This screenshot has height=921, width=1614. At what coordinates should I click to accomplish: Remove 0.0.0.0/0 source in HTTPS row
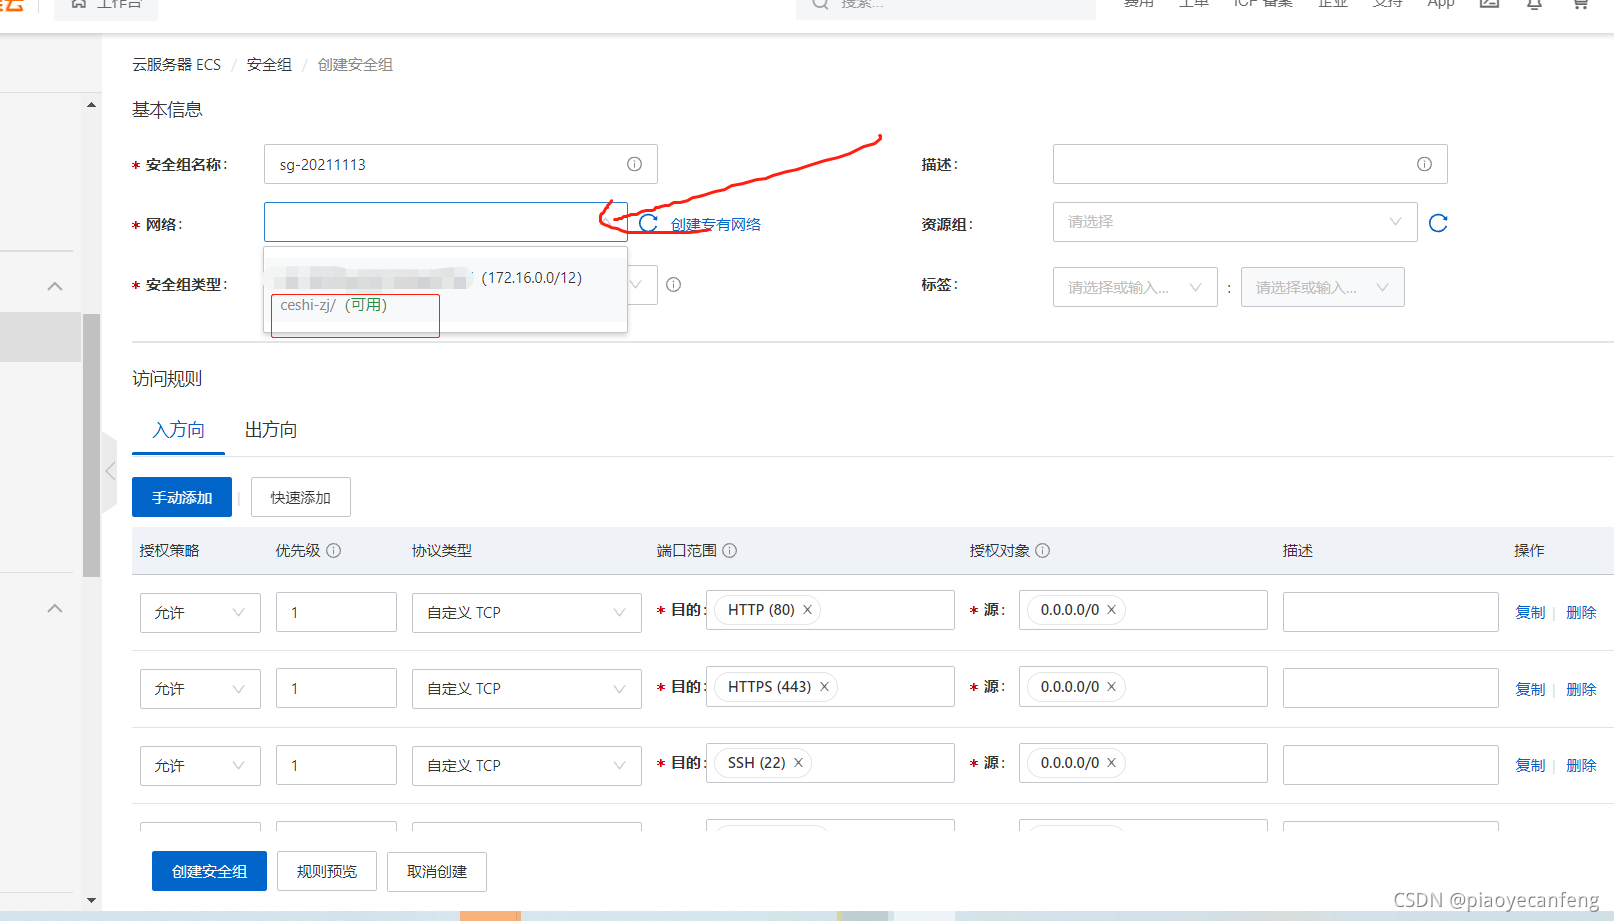pos(1111,687)
